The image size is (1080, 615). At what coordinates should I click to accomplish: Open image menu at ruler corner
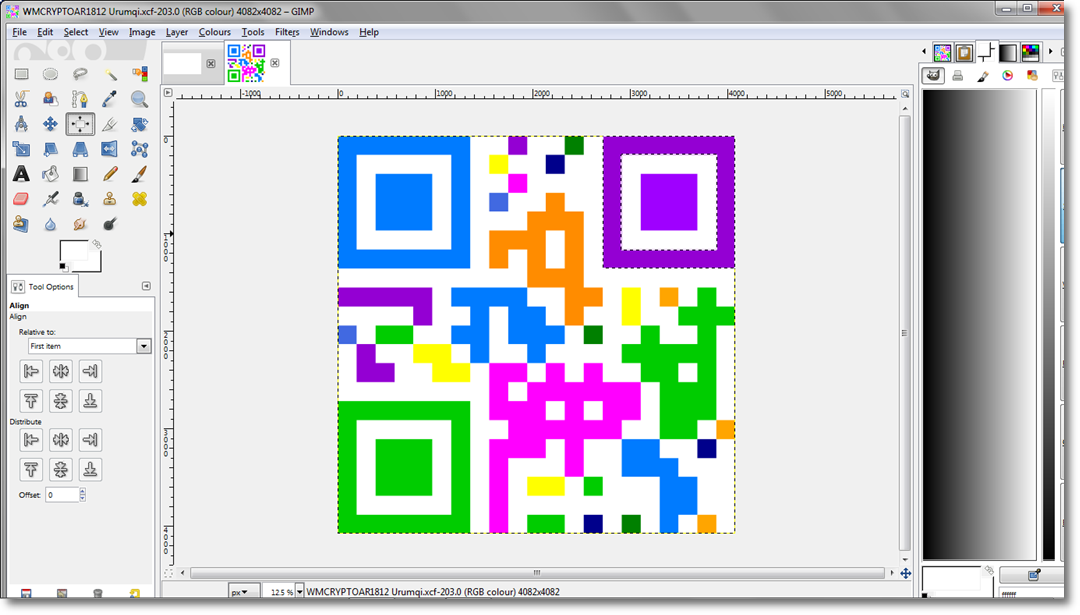(168, 92)
